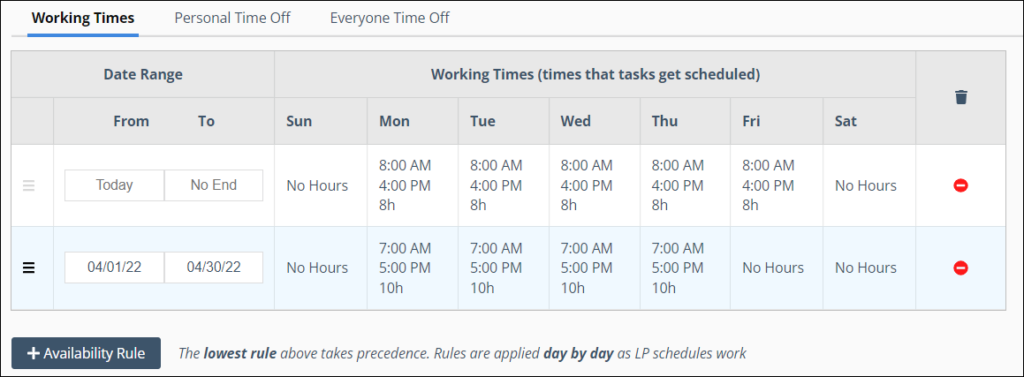Click Friday No Hours cell in April rule

[x=777, y=268]
